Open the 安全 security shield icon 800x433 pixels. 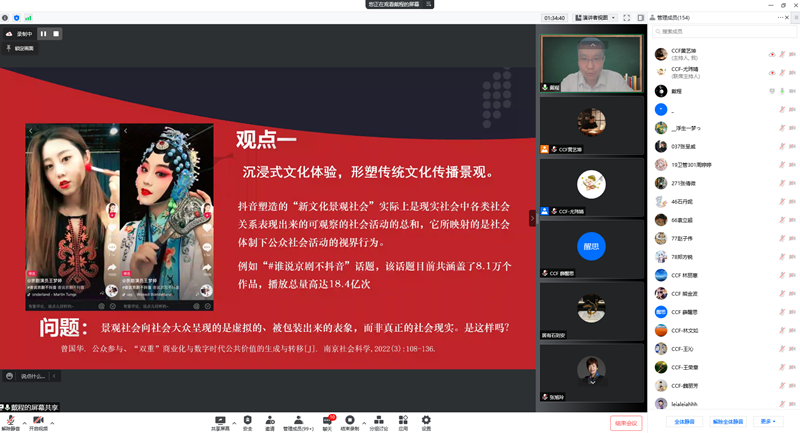click(247, 422)
